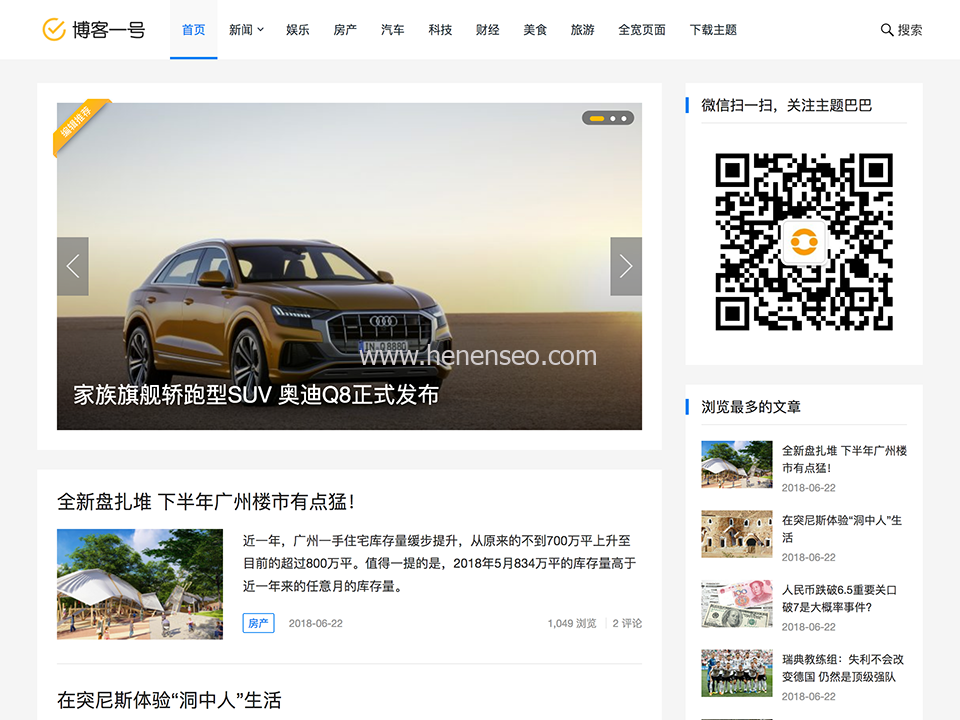Image resolution: width=960 pixels, height=720 pixels.
Task: Open sidebar link 瑞典教练组：失利不会改变德国
Action: [843, 668]
